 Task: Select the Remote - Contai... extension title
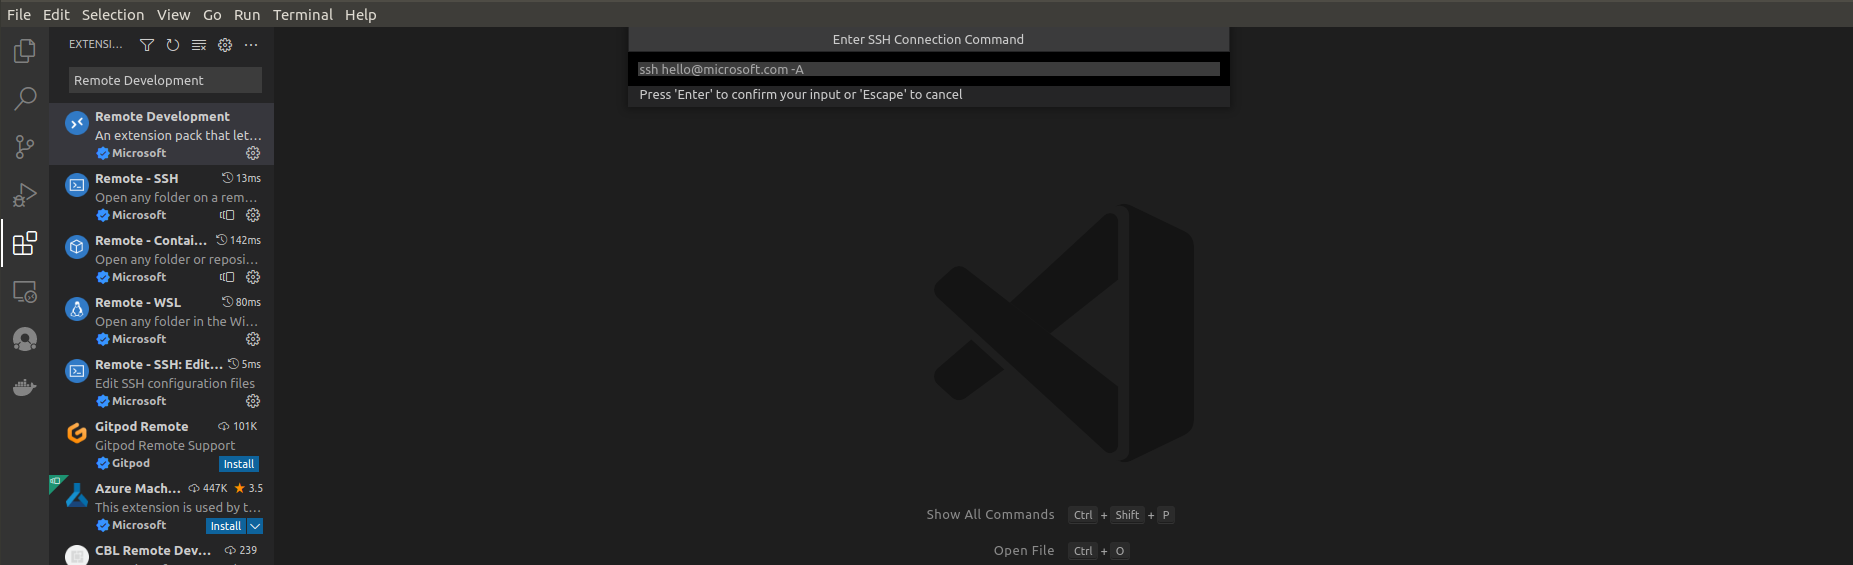(151, 241)
